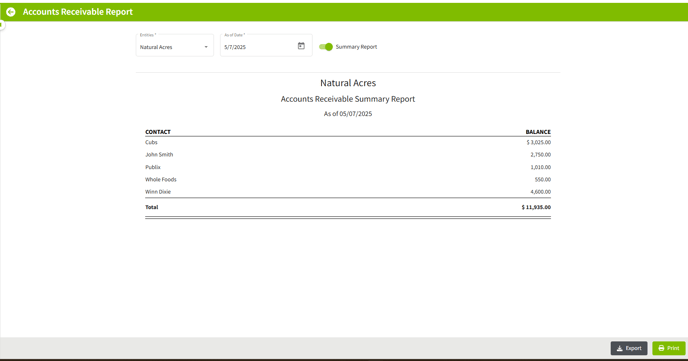
Task: Click the CONTACT column header
Action: pos(158,132)
